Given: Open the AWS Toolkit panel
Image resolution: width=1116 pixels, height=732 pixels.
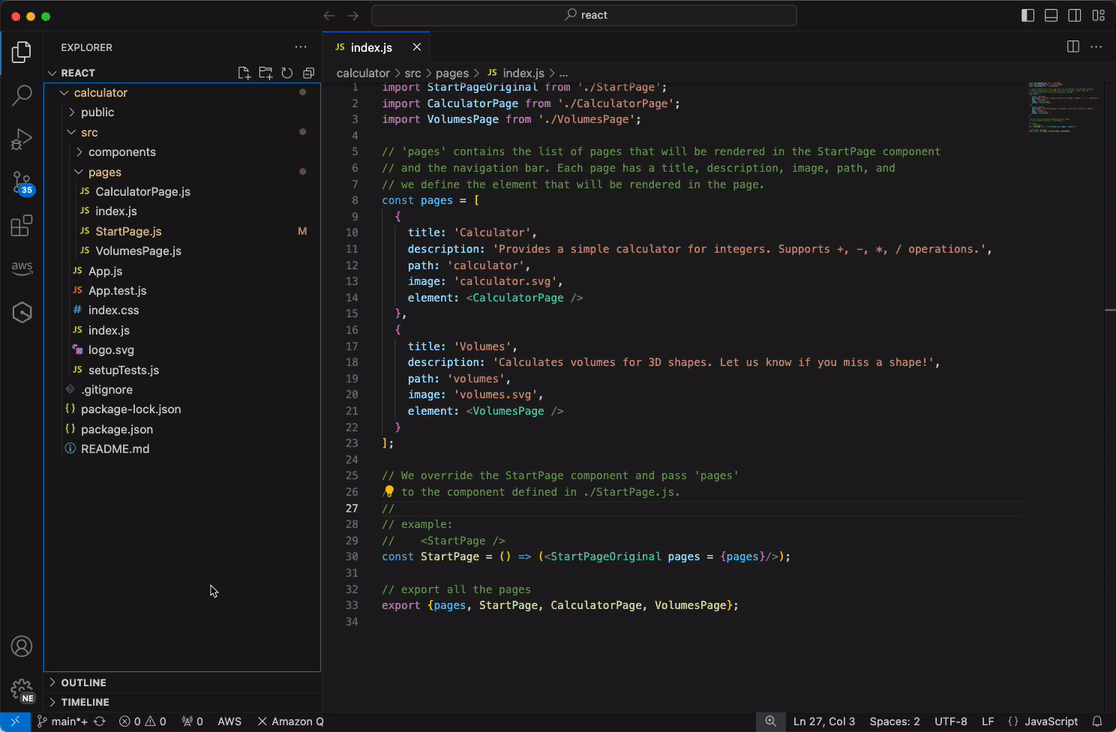Looking at the screenshot, I should [21, 268].
